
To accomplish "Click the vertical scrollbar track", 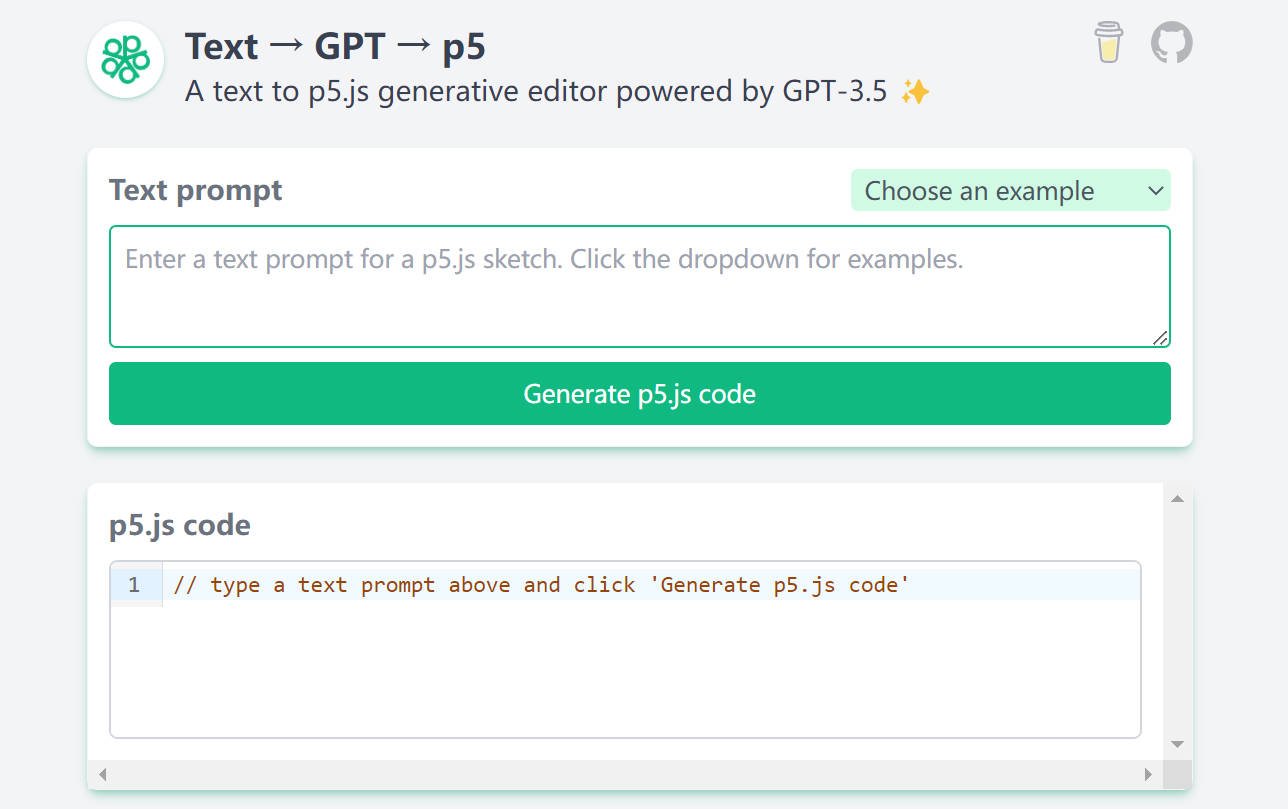I will click(x=1177, y=620).
